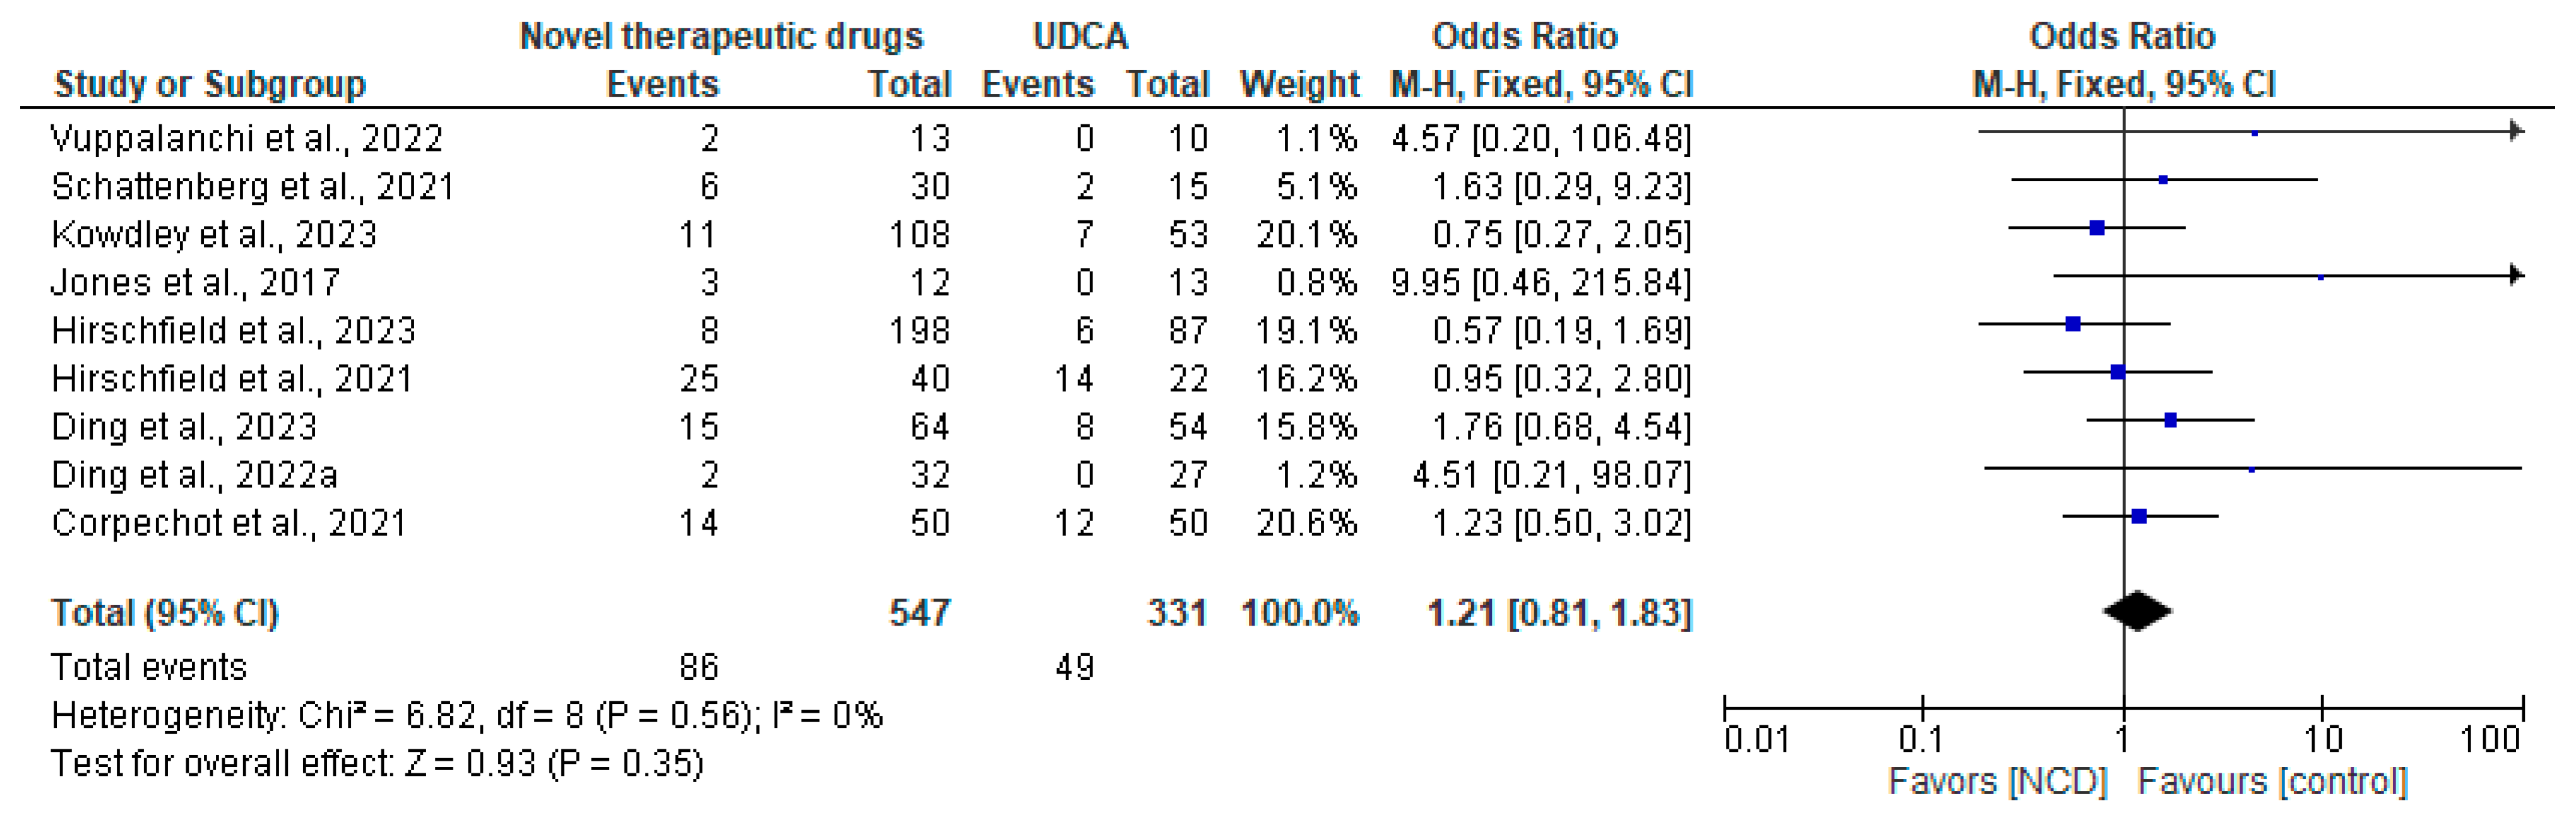Select the Jones et al., 2017 study label

click(195, 282)
